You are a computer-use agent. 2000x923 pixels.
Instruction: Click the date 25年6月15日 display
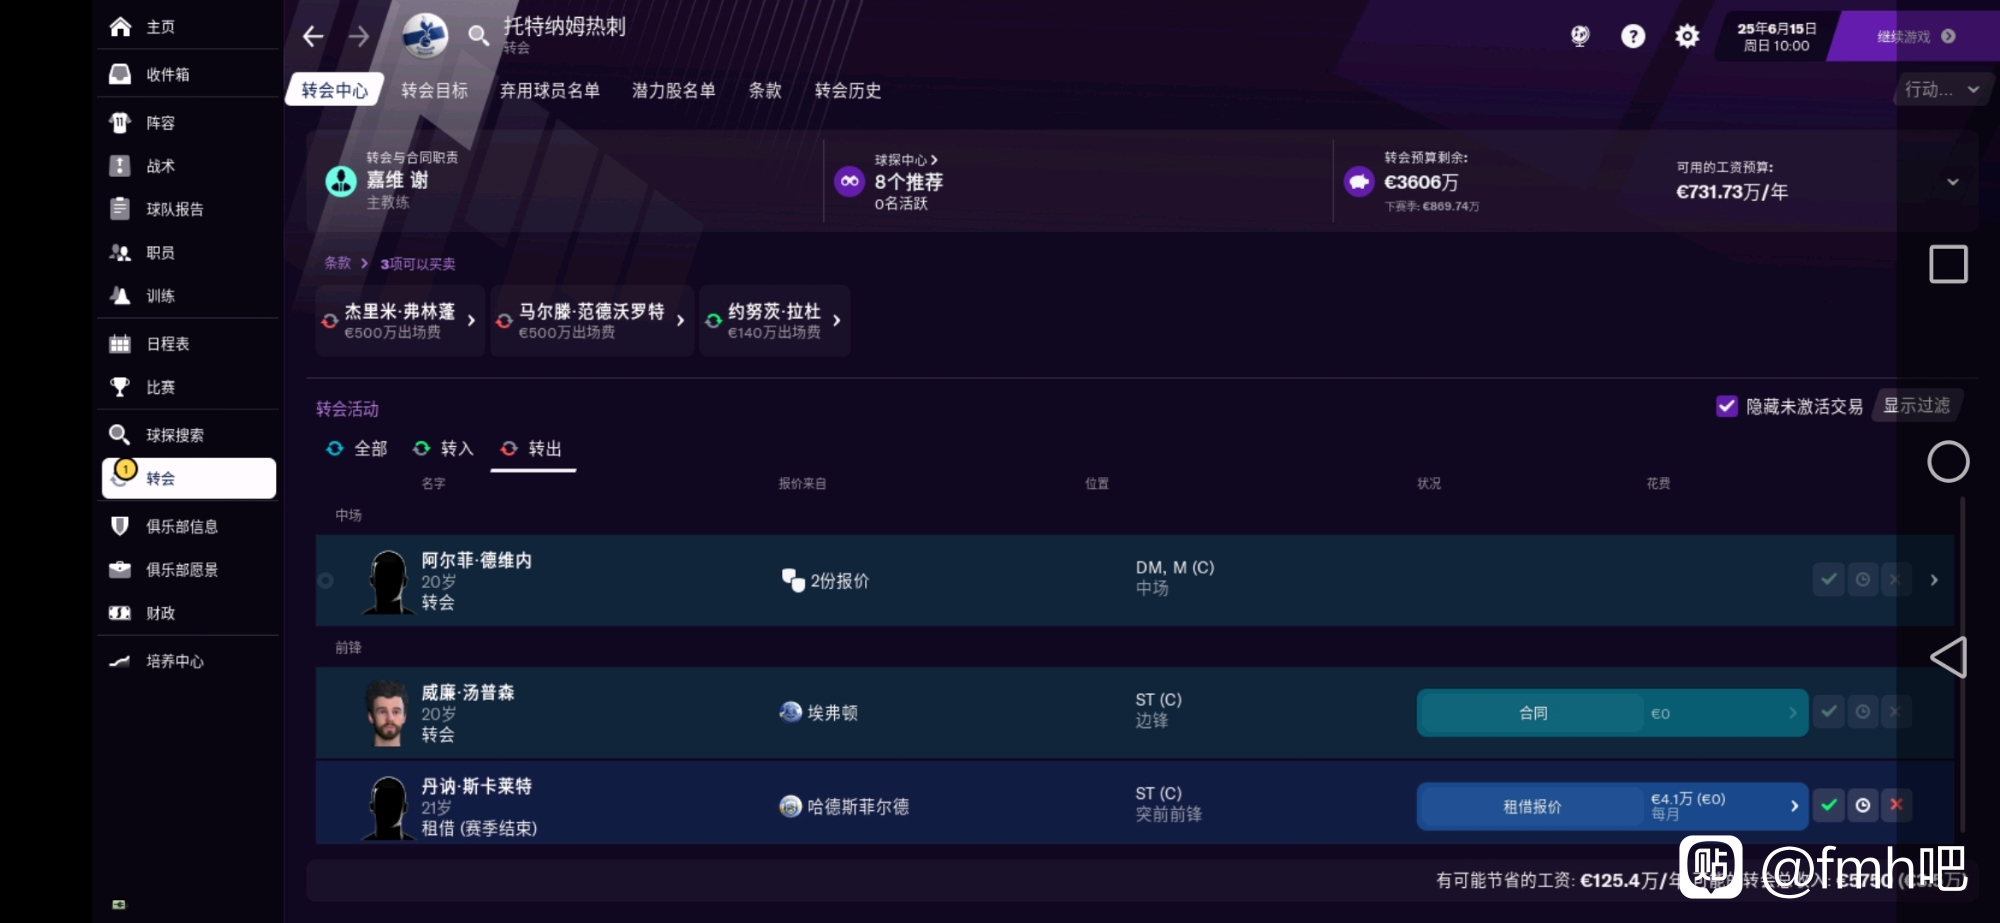click(x=1777, y=29)
